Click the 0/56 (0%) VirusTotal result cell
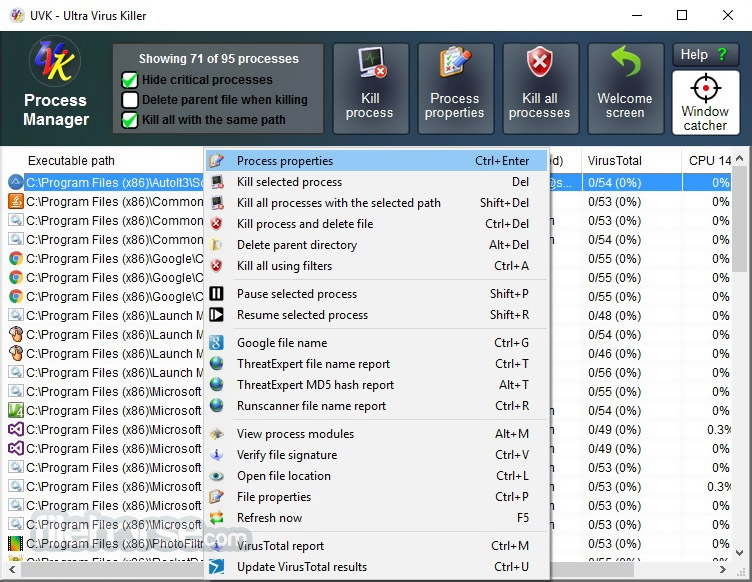Image resolution: width=752 pixels, height=582 pixels. pyautogui.click(x=615, y=373)
